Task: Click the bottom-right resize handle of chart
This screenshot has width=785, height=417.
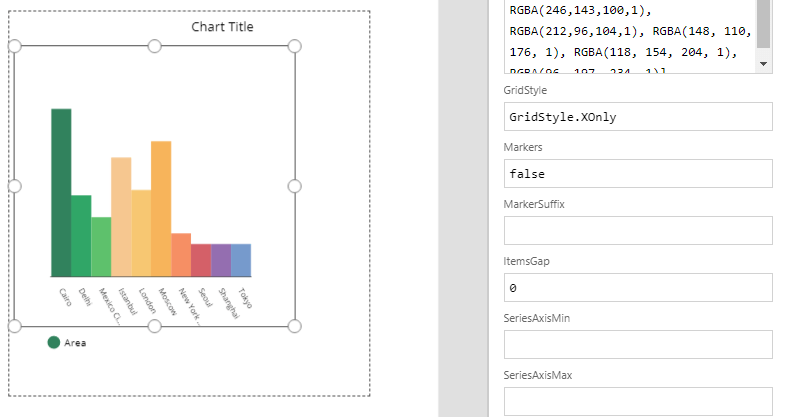Action: (295, 326)
